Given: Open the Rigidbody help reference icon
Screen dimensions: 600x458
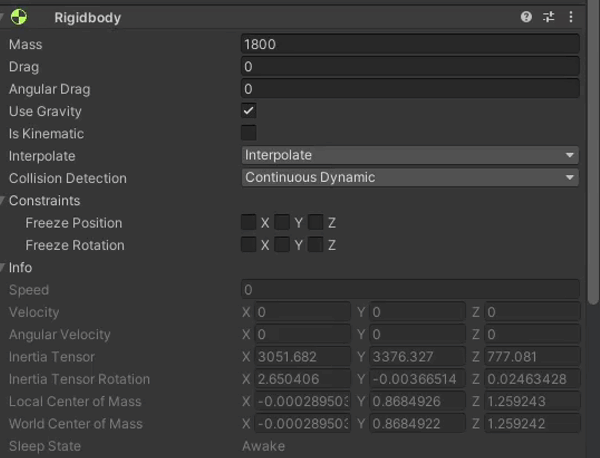Looking at the screenshot, I should tap(526, 17).
